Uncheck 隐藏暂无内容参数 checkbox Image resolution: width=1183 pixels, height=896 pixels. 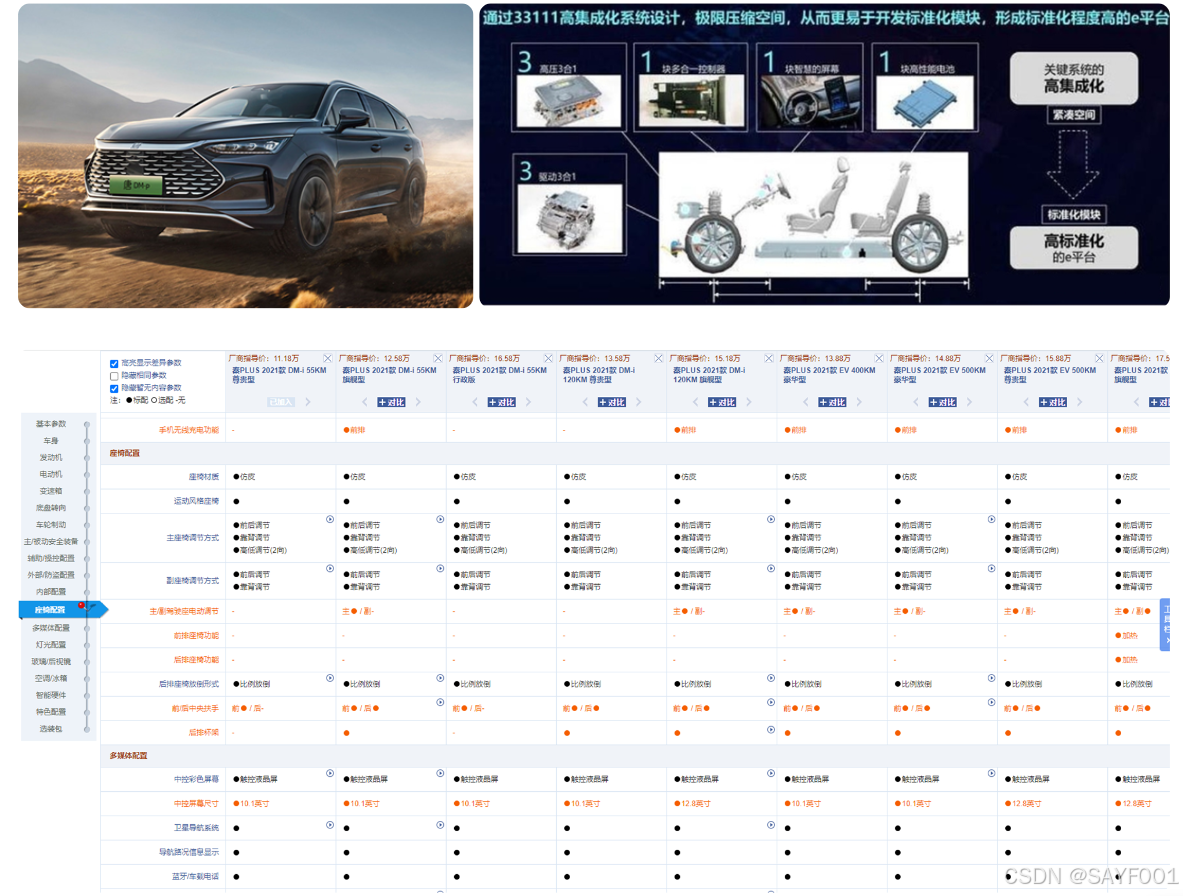tap(114, 388)
